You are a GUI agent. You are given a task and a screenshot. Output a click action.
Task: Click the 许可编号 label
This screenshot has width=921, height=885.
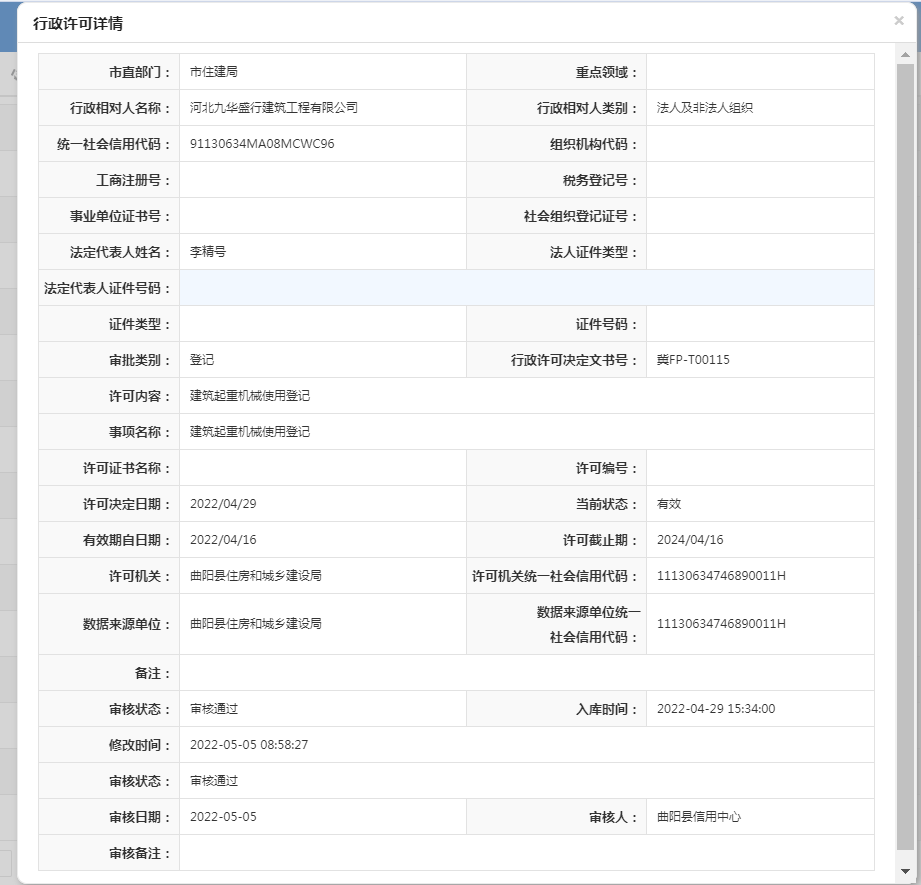coord(607,468)
